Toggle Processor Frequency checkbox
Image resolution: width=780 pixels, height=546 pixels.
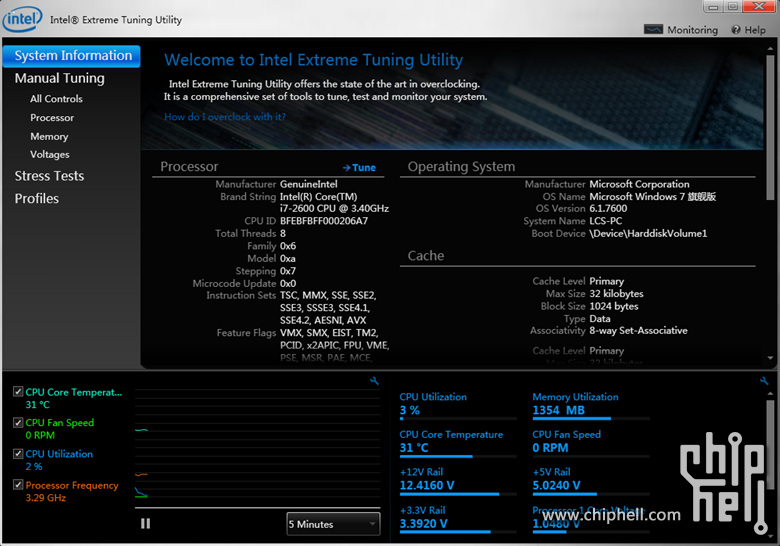pyautogui.click(x=18, y=485)
